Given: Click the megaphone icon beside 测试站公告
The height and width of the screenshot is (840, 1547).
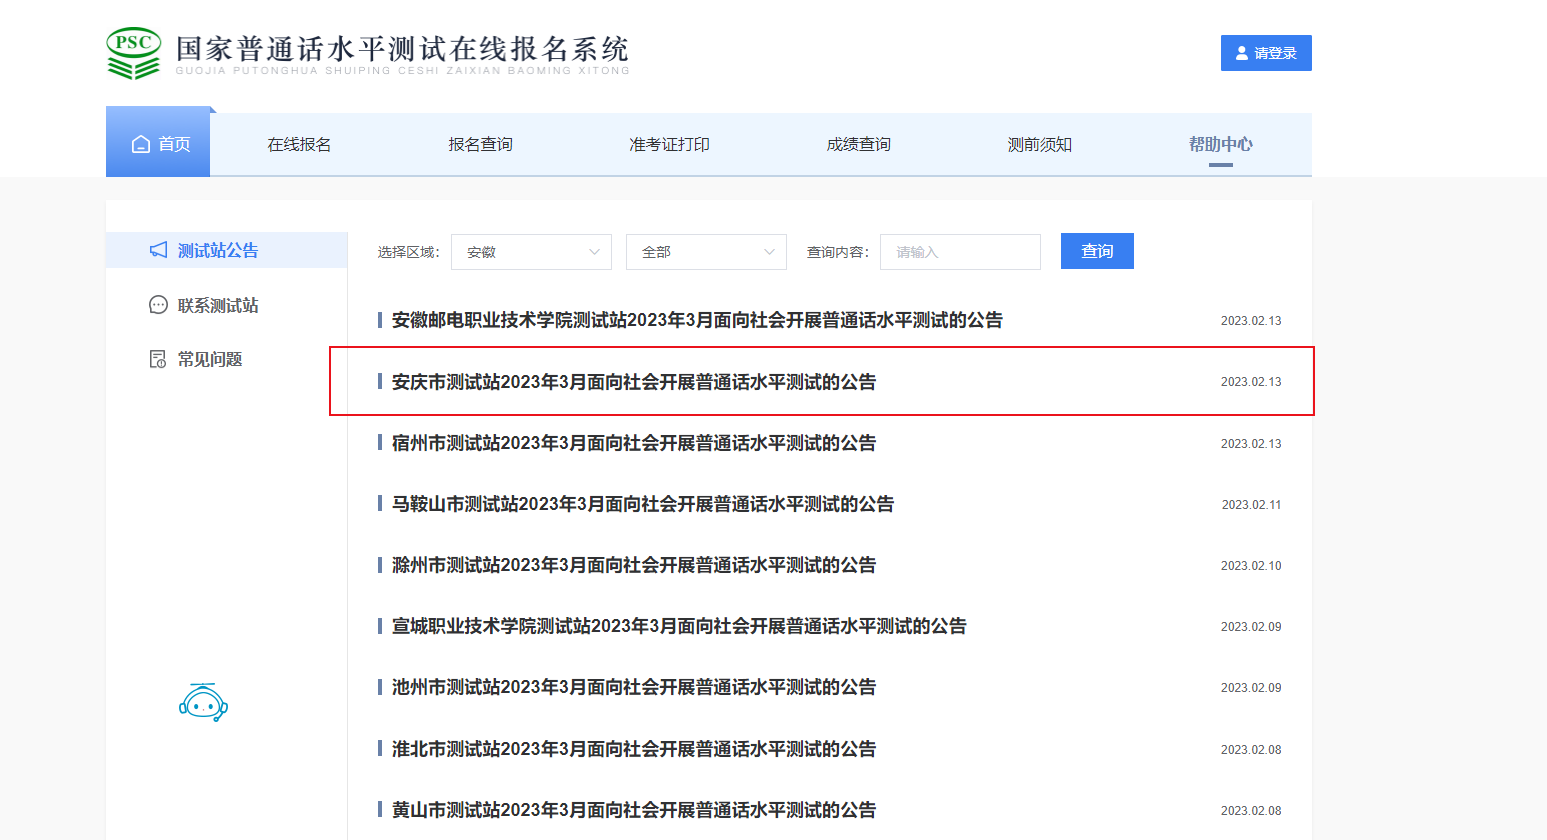Looking at the screenshot, I should coord(158,250).
